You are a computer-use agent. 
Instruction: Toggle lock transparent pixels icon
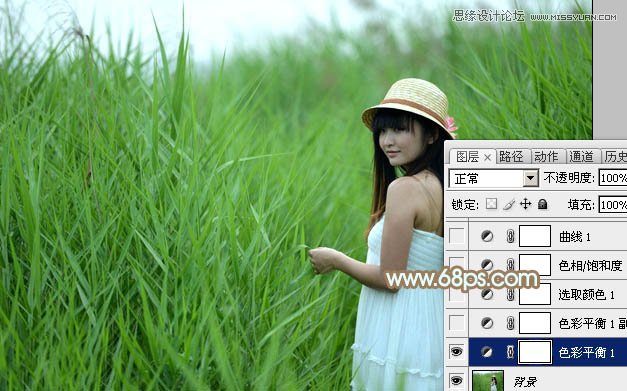(491, 204)
